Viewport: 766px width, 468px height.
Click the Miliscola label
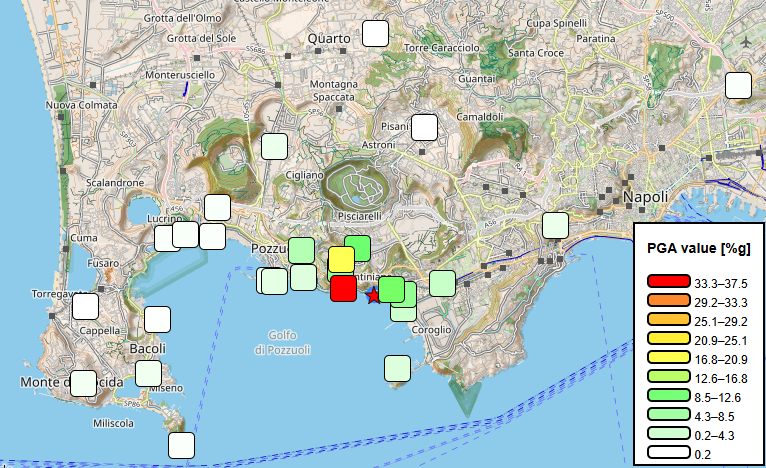point(113,423)
